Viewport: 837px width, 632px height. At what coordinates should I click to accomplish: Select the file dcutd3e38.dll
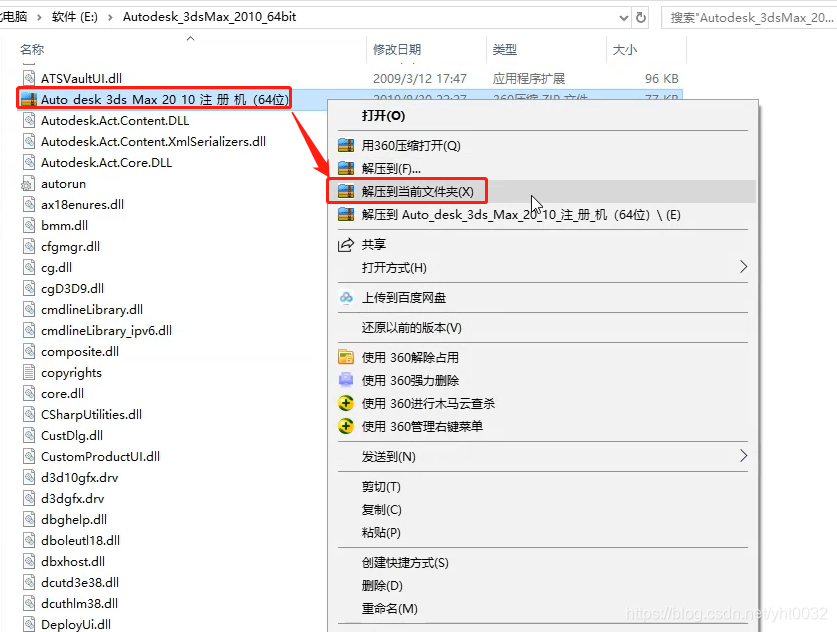(x=80, y=582)
